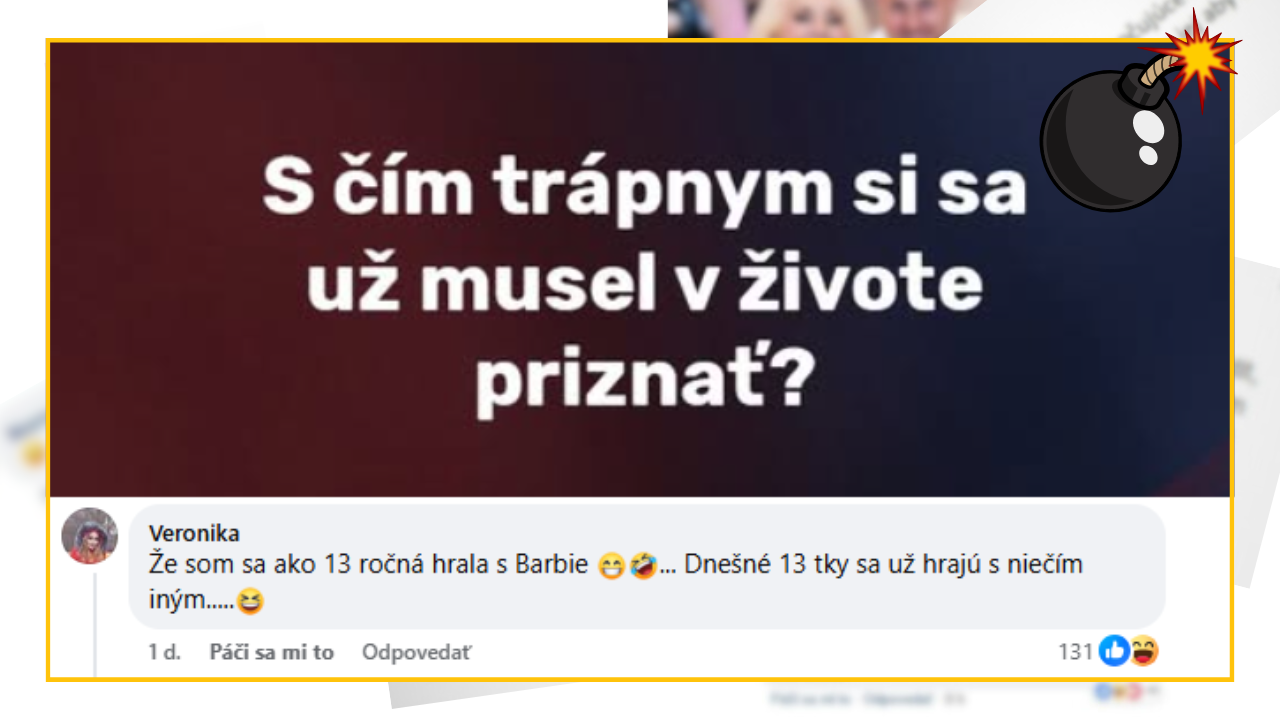
Task: Click the blue thumbs-up reaction icon
Action: (x=1113, y=652)
